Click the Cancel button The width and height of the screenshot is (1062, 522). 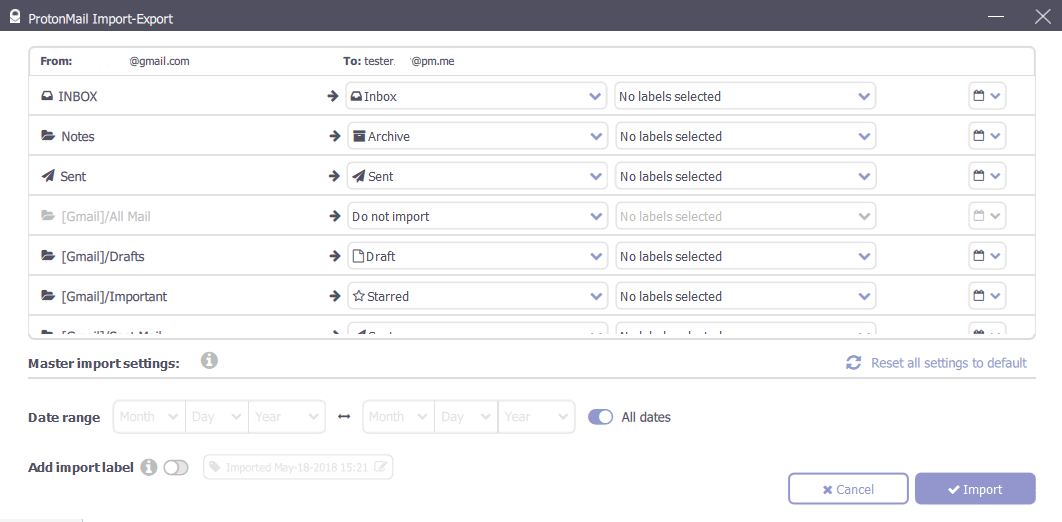tap(848, 489)
